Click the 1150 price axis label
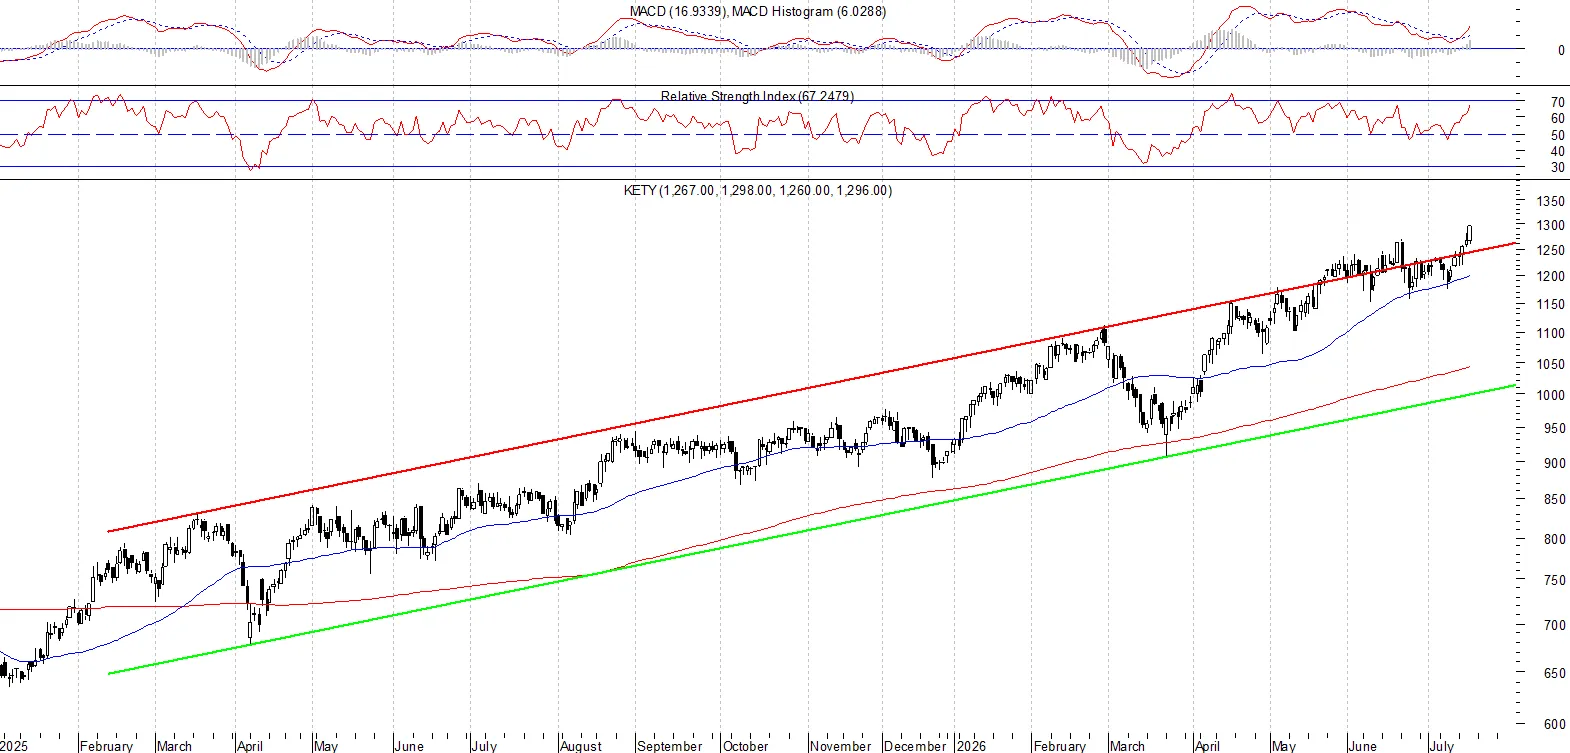The image size is (1570, 753). (1551, 305)
